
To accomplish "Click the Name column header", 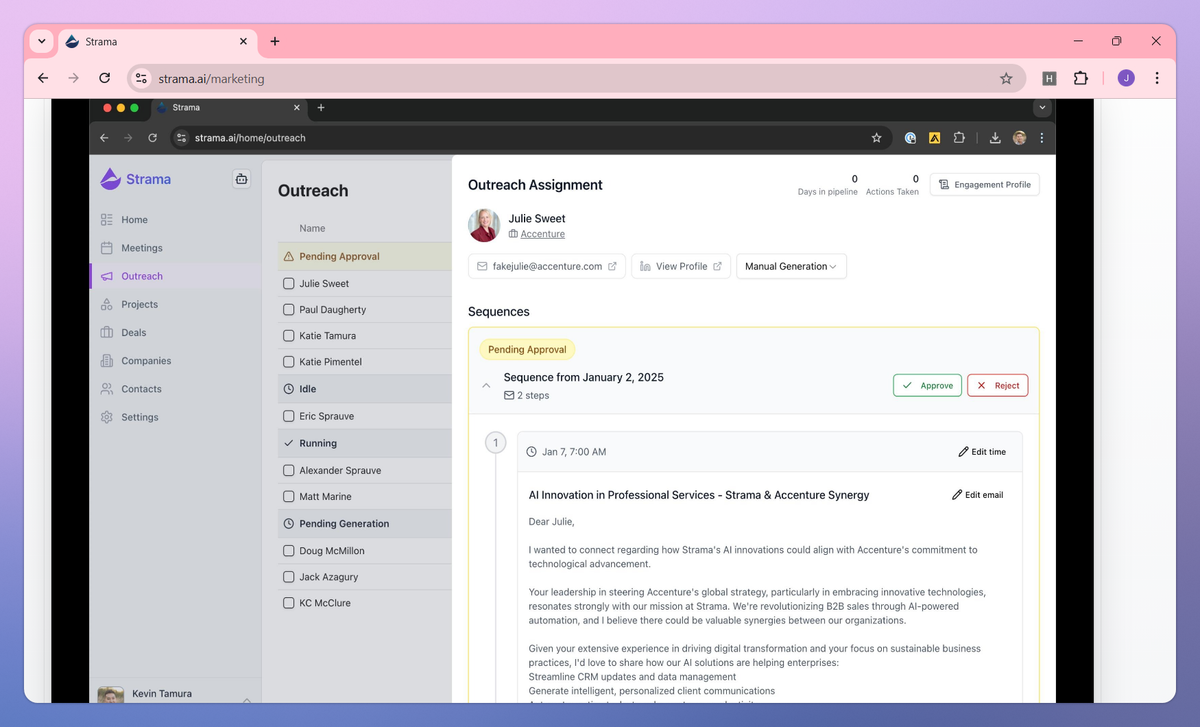I will pyautogui.click(x=312, y=228).
